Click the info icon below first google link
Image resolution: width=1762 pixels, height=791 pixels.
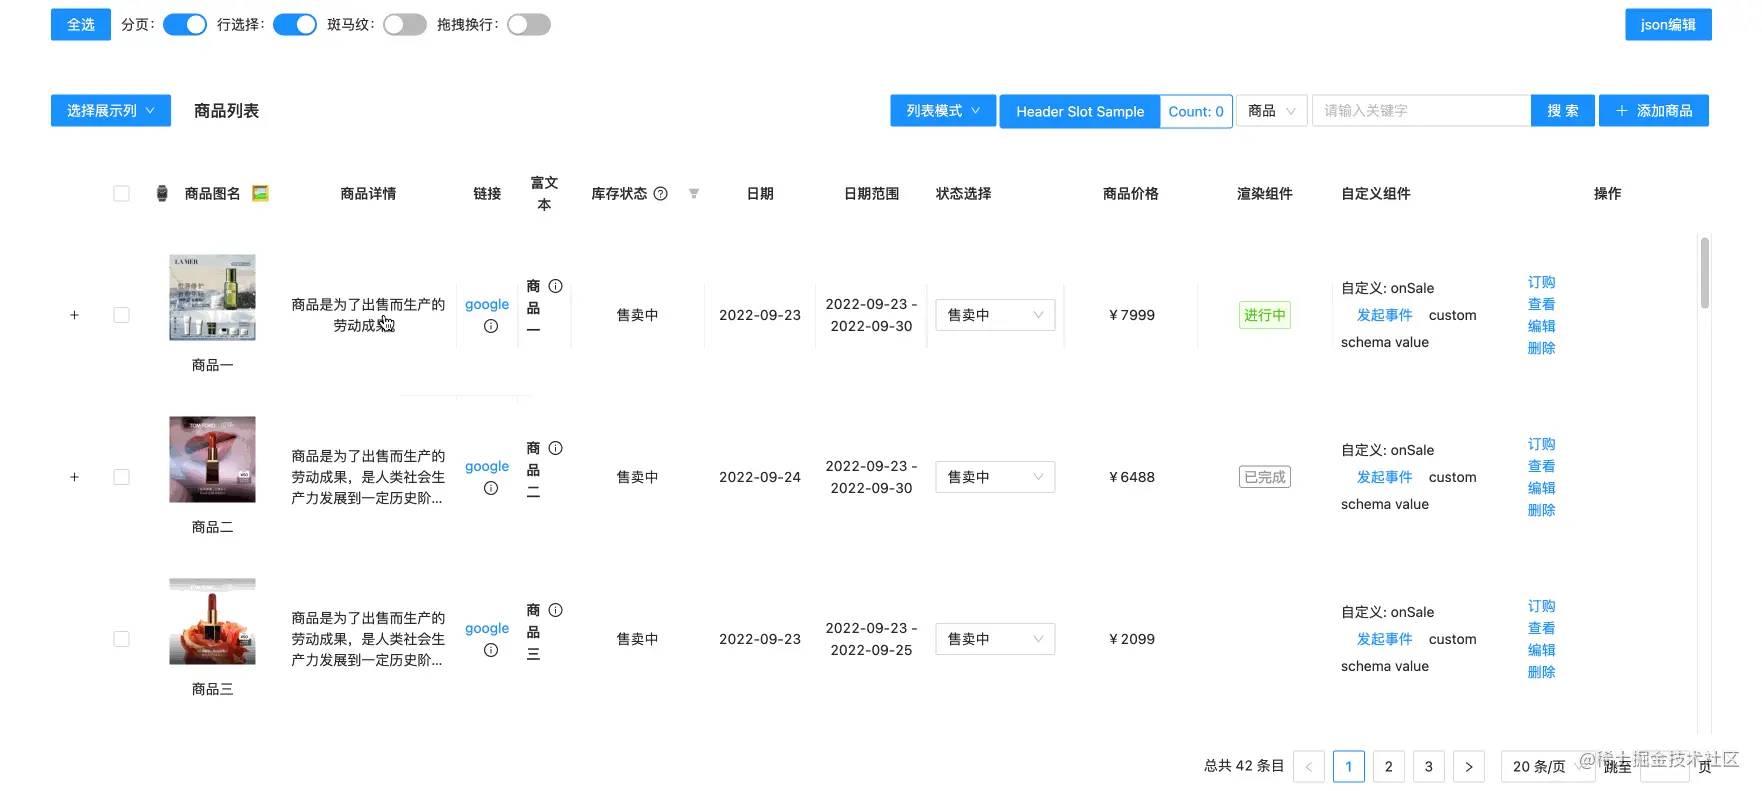(491, 326)
